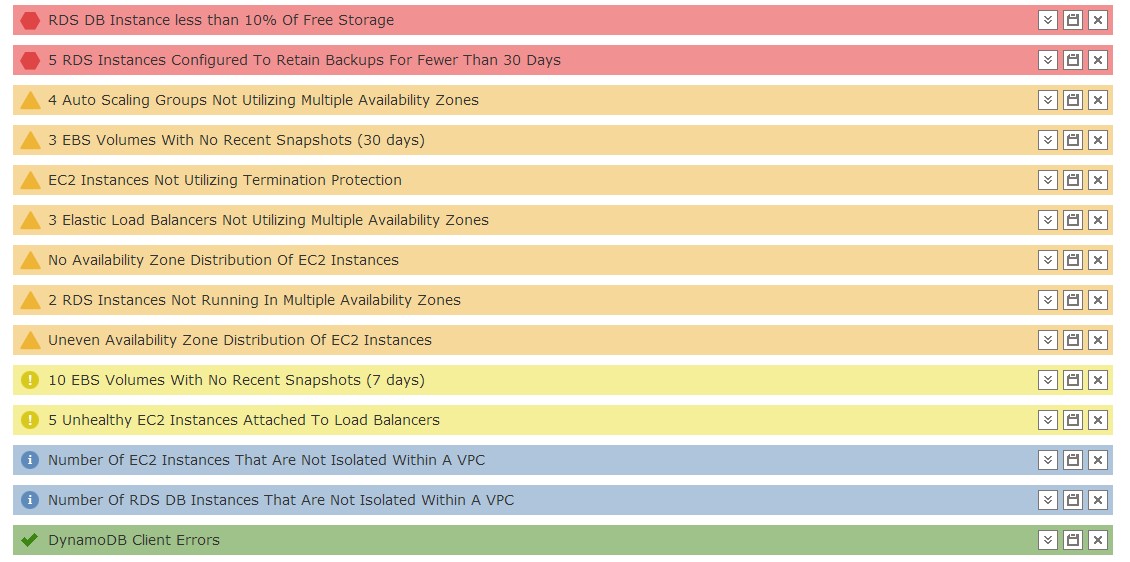Close the EBS Snapshots (7 days) alert
This screenshot has height=562, width=1130.
coord(1097,380)
